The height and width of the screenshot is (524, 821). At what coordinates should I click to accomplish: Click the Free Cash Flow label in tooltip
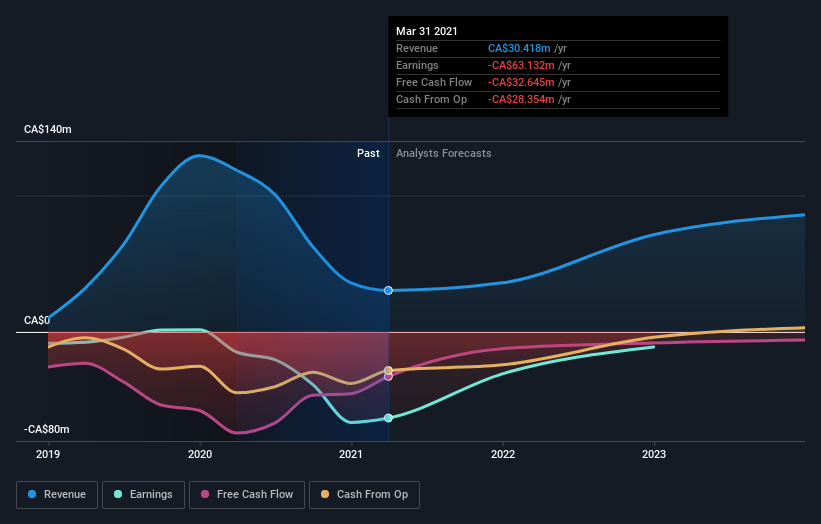(x=434, y=82)
